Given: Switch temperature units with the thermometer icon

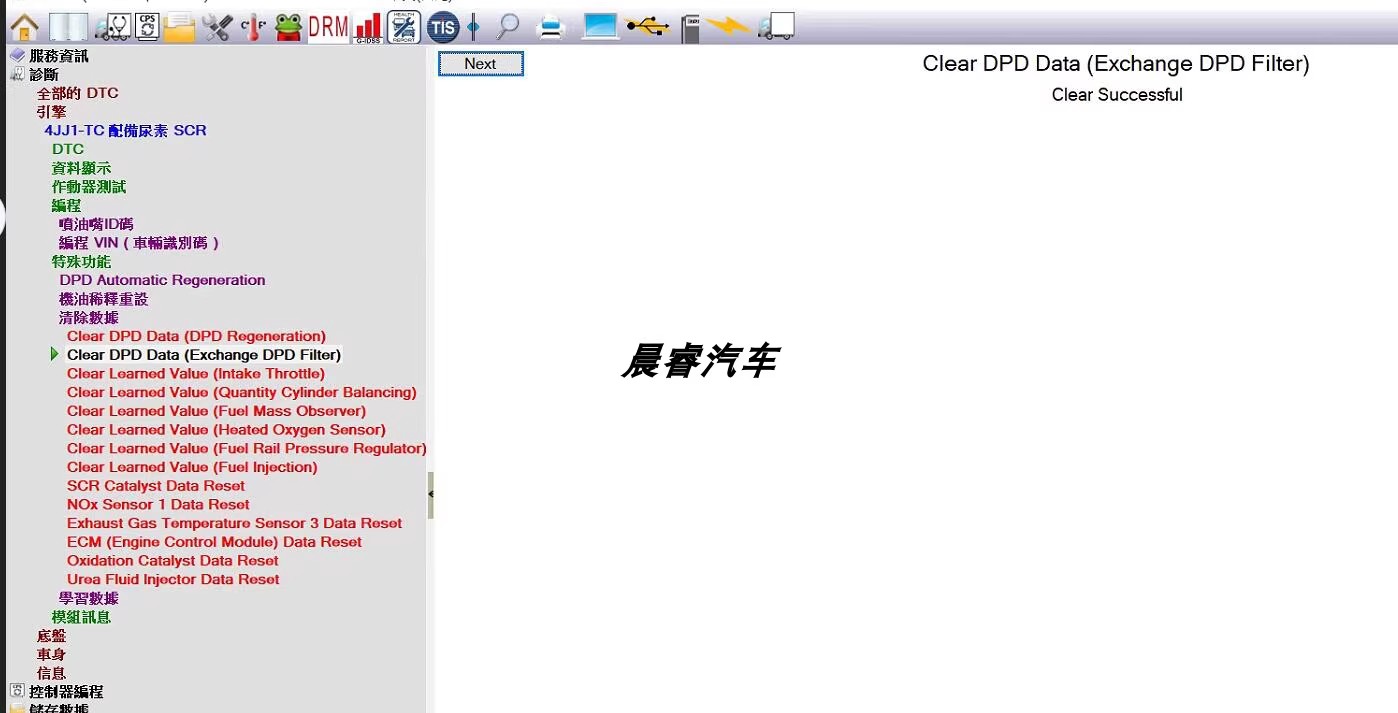Looking at the screenshot, I should [253, 27].
